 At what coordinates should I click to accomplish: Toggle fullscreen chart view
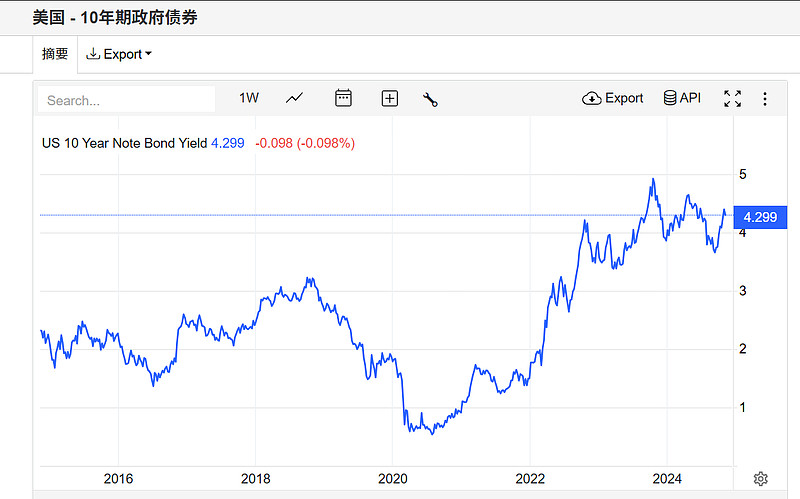point(733,98)
